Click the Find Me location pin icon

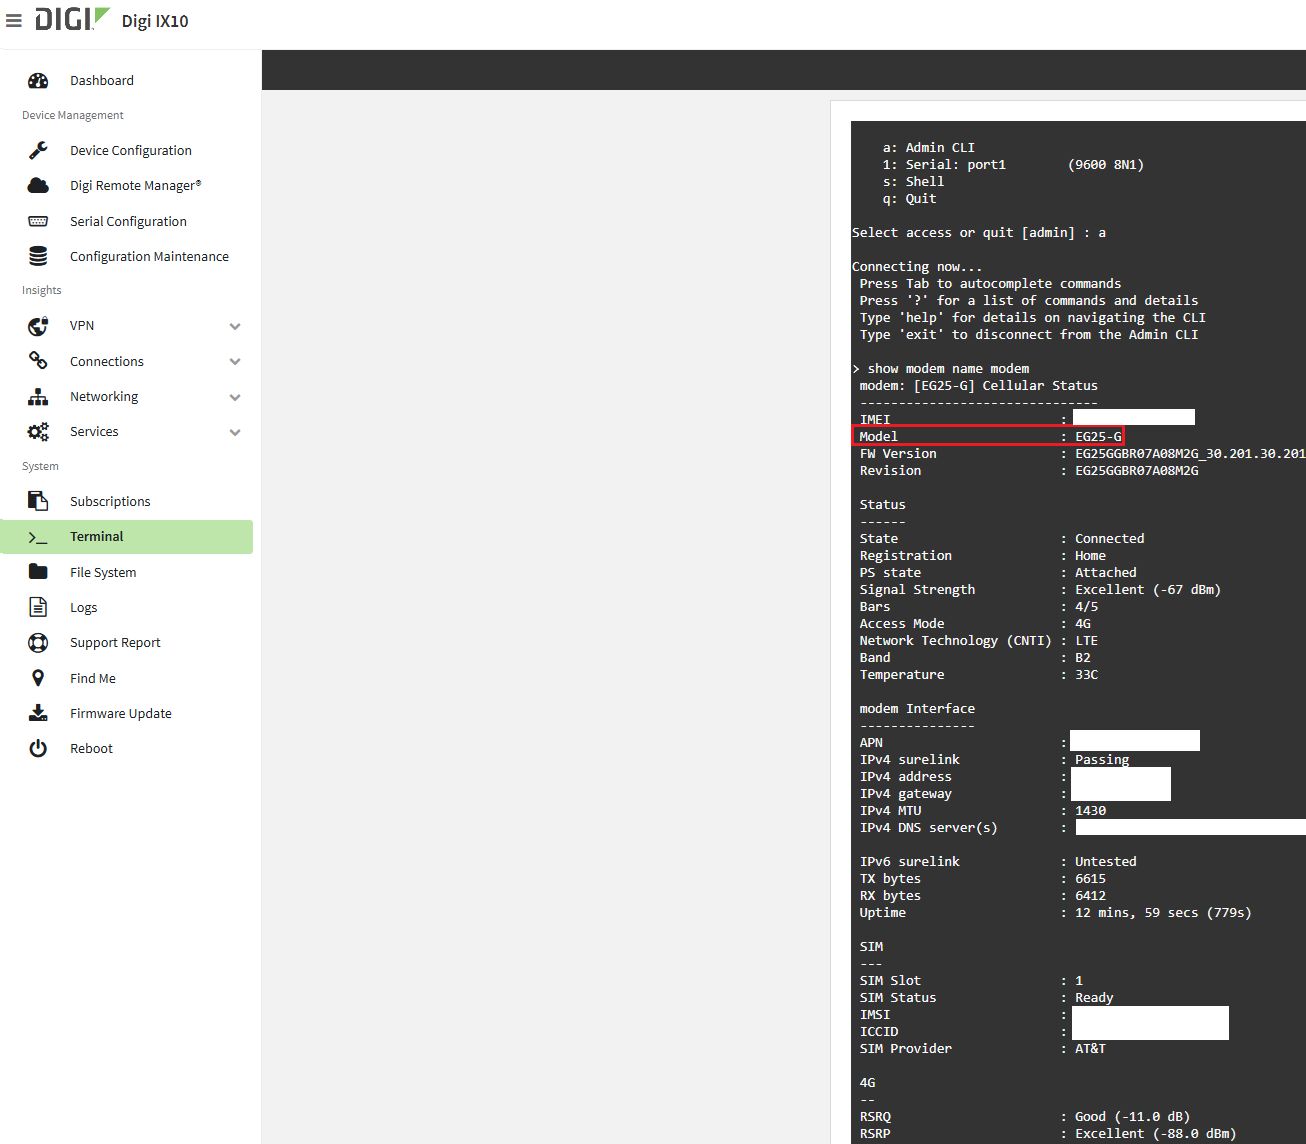point(38,678)
